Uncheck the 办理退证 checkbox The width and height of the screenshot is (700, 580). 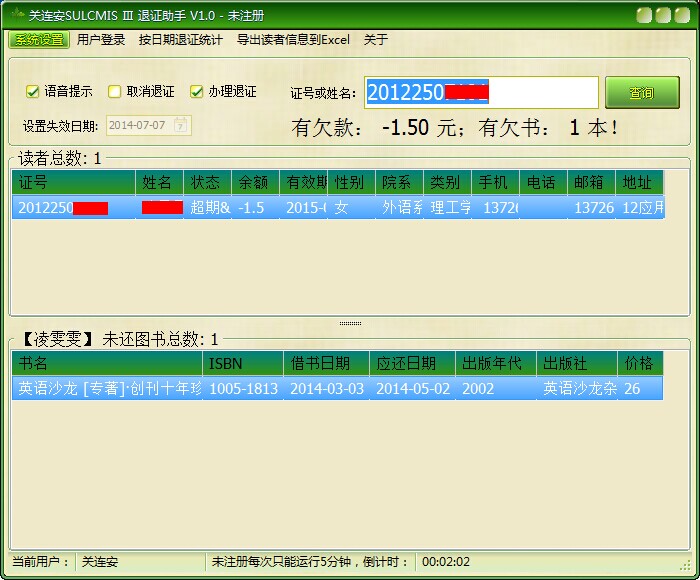[197, 92]
